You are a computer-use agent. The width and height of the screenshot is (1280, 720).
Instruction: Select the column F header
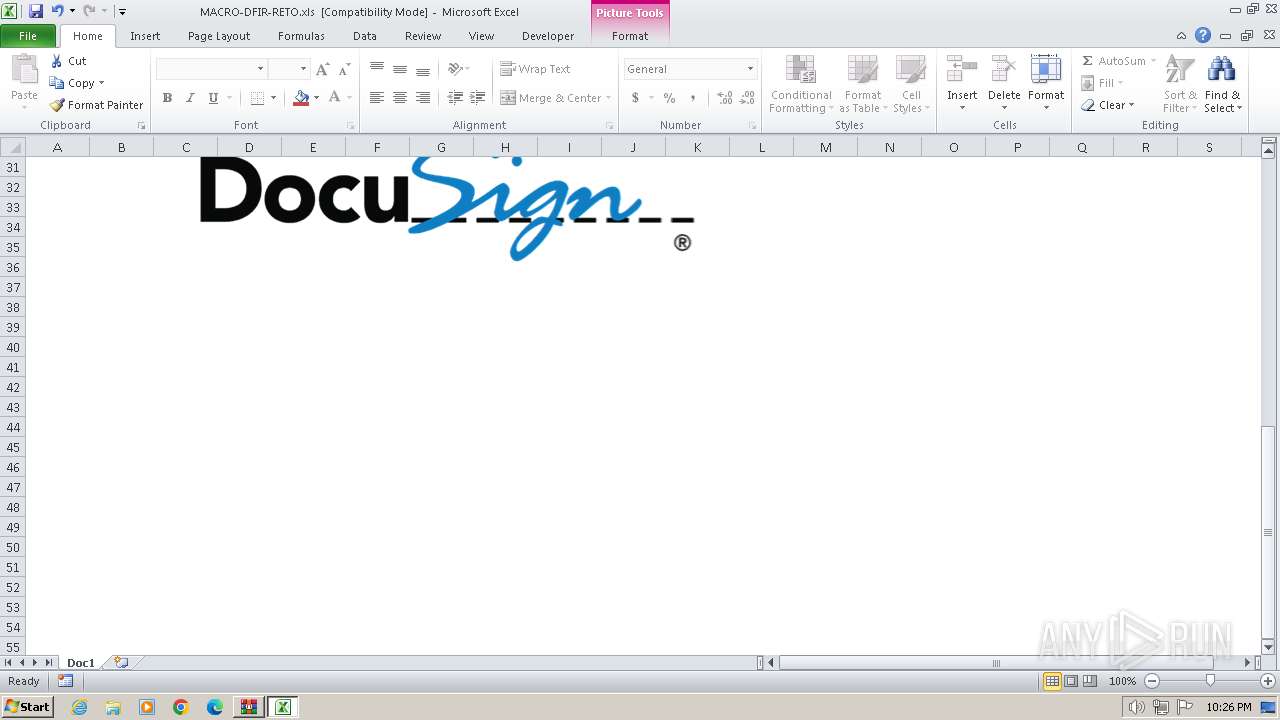(377, 147)
